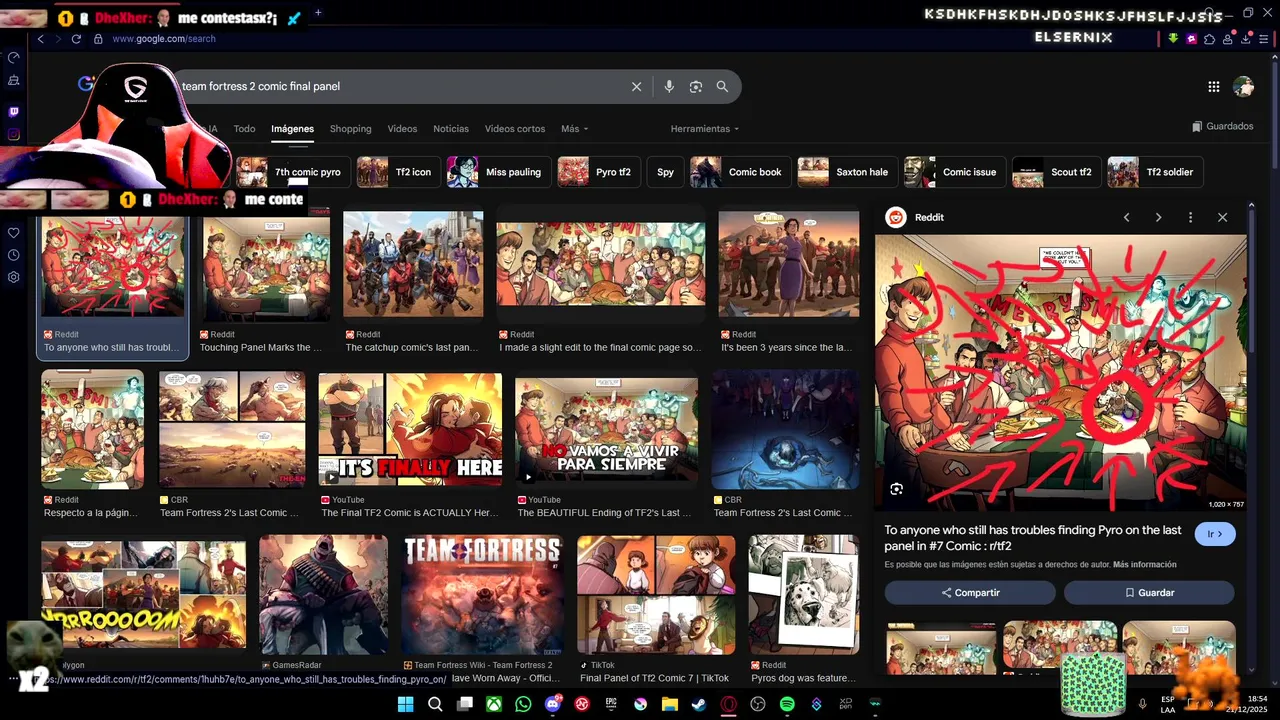Viewport: 1280px width, 720px height.
Task: Open the heart bookmarks icon in sidebar
Action: 13,233
